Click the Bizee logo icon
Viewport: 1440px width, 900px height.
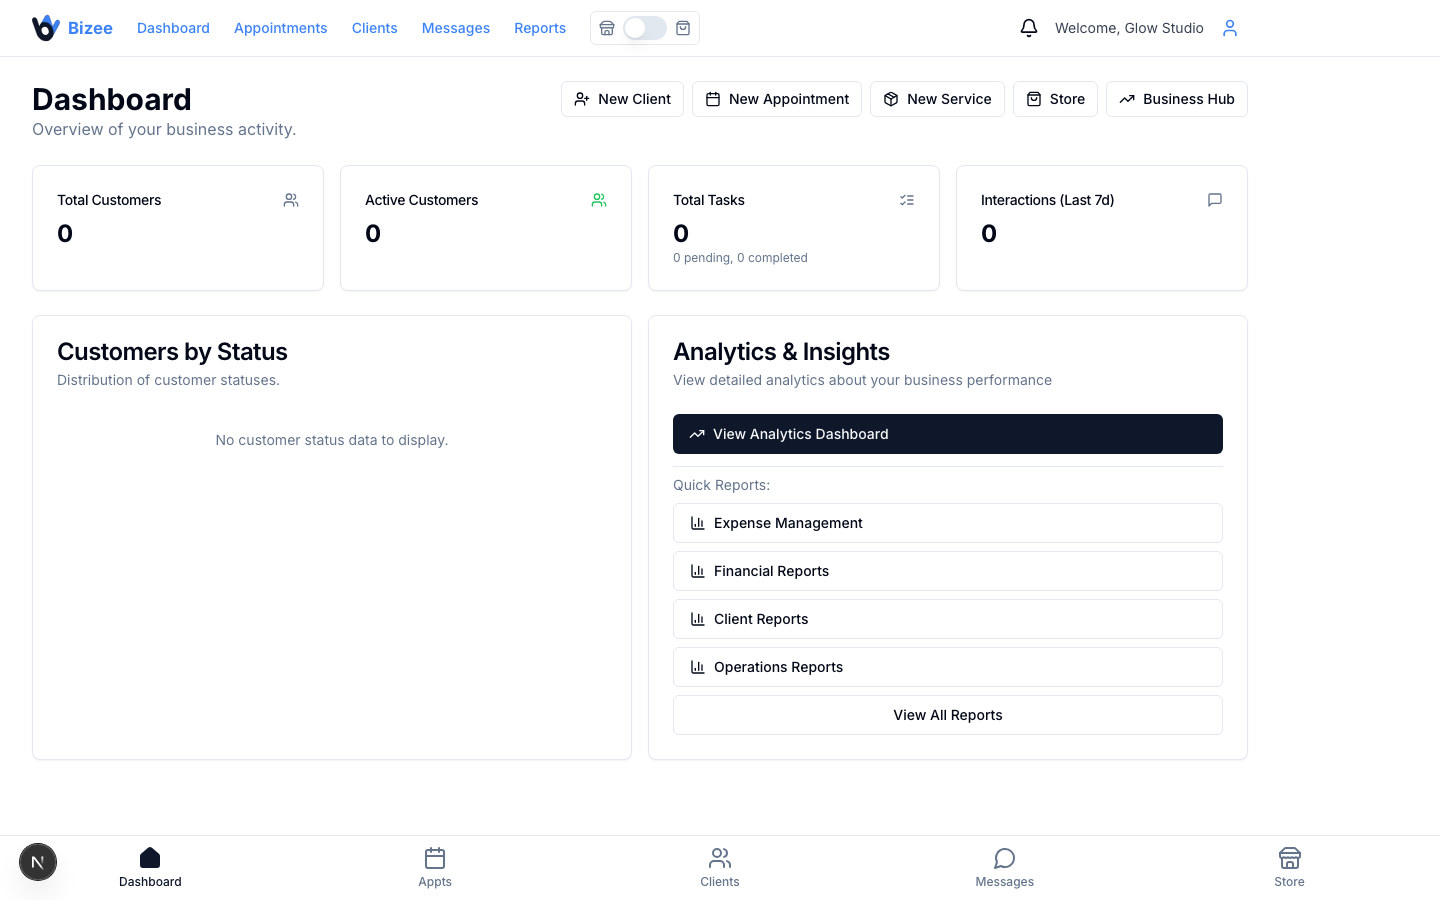[46, 28]
